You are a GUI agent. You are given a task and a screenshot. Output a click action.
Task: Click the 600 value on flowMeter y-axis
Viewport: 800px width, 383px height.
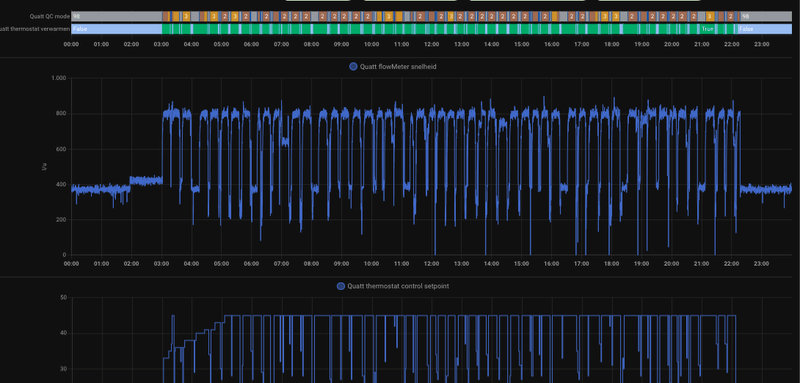[x=62, y=149]
